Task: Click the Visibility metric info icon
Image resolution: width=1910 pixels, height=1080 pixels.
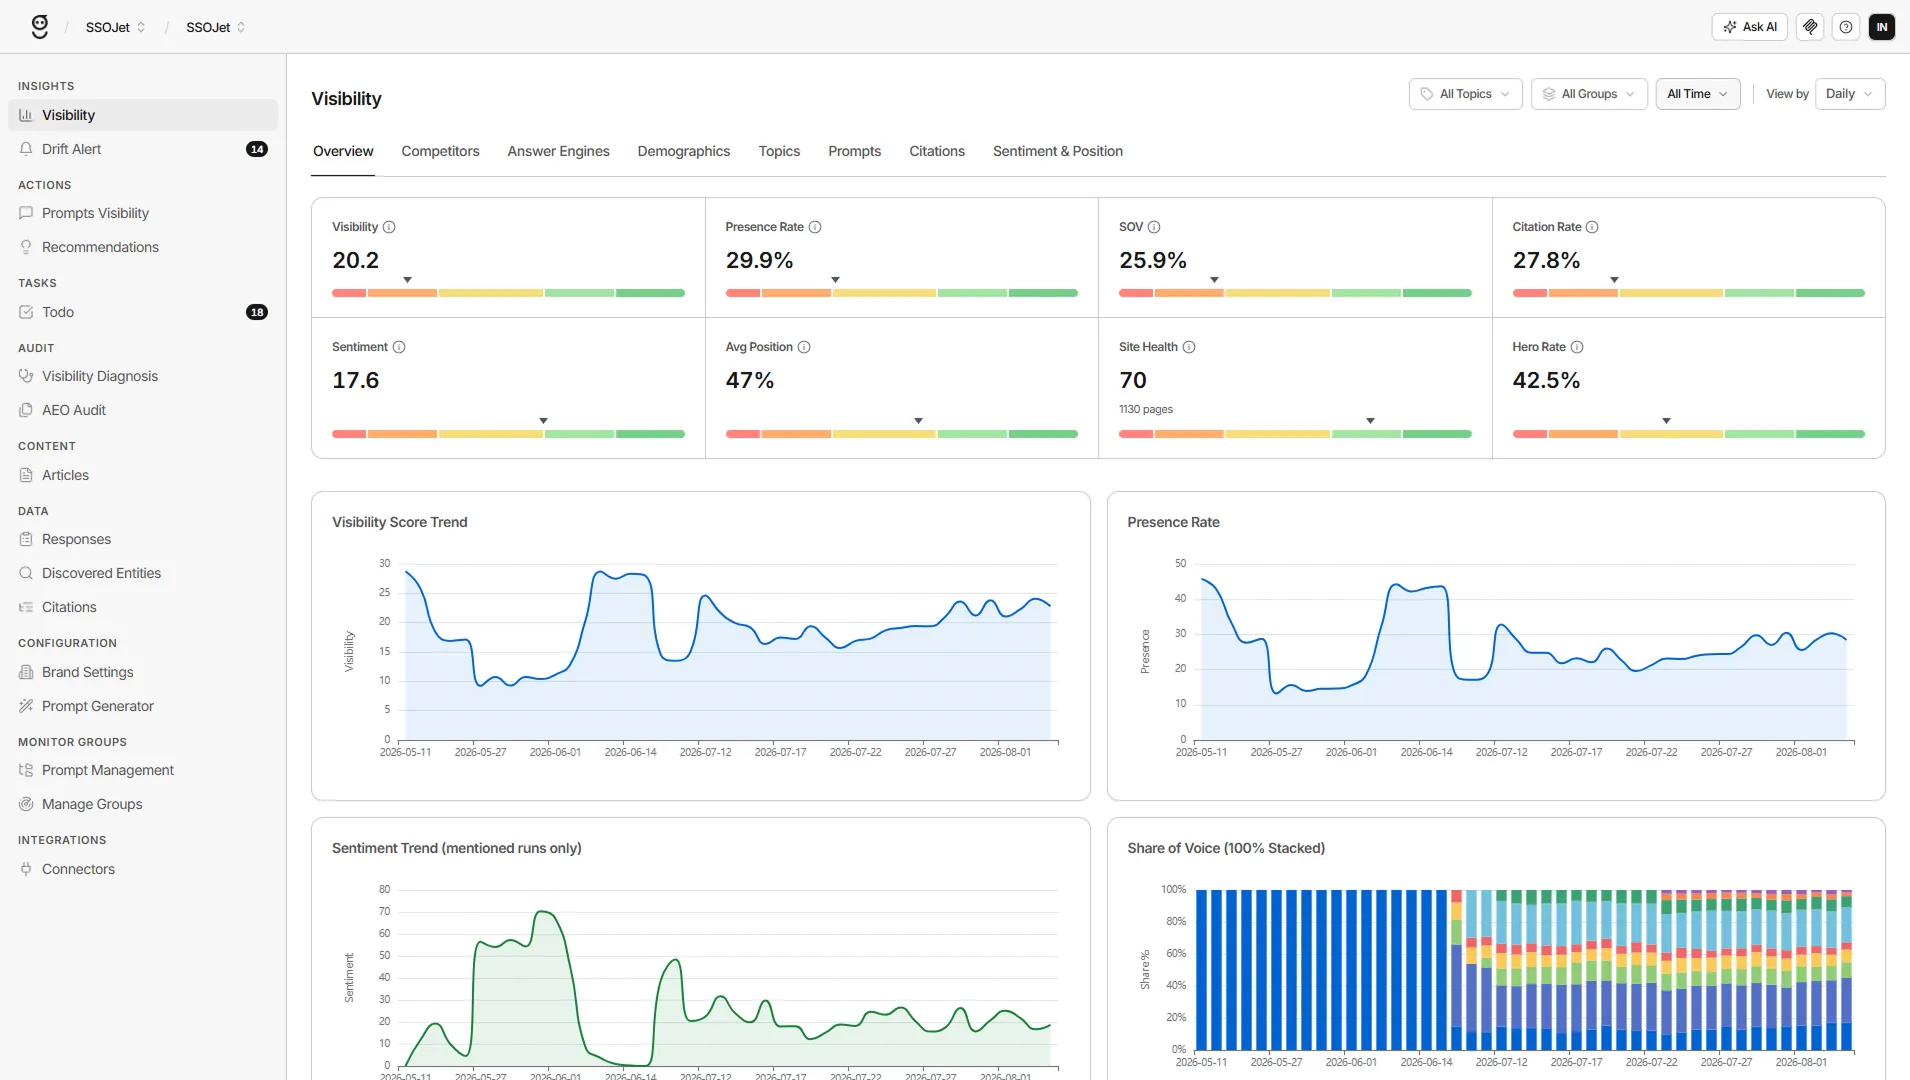Action: point(389,227)
